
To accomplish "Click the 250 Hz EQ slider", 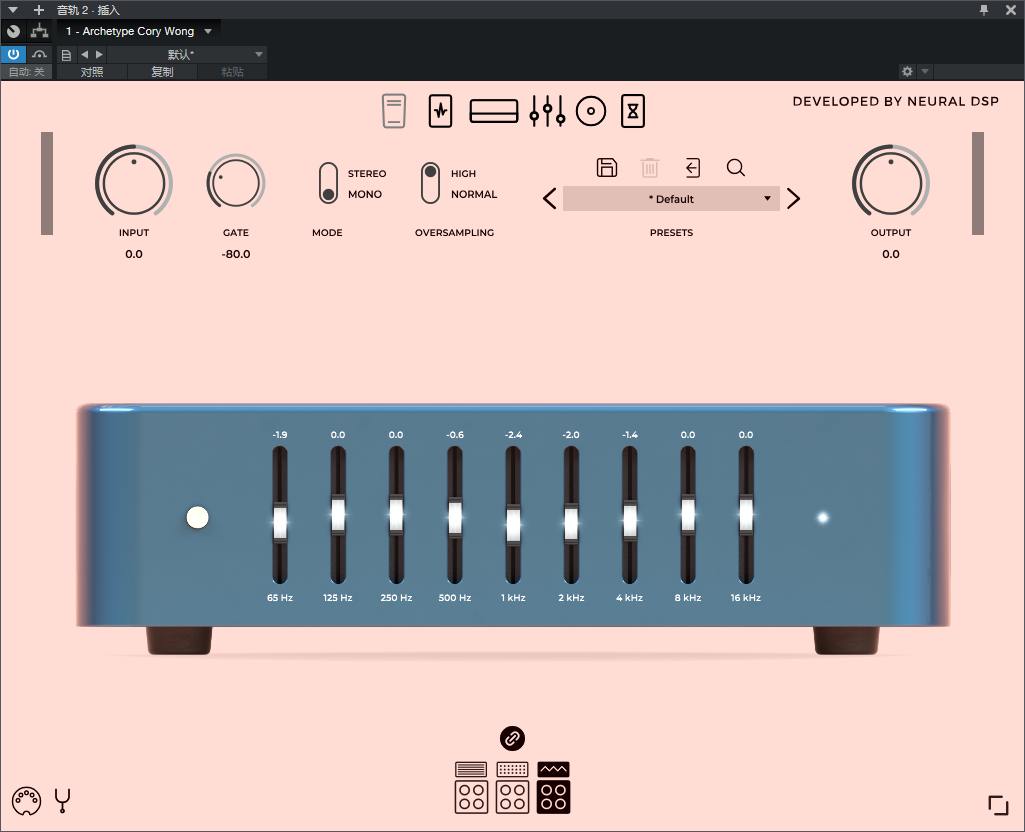I will pos(396,515).
